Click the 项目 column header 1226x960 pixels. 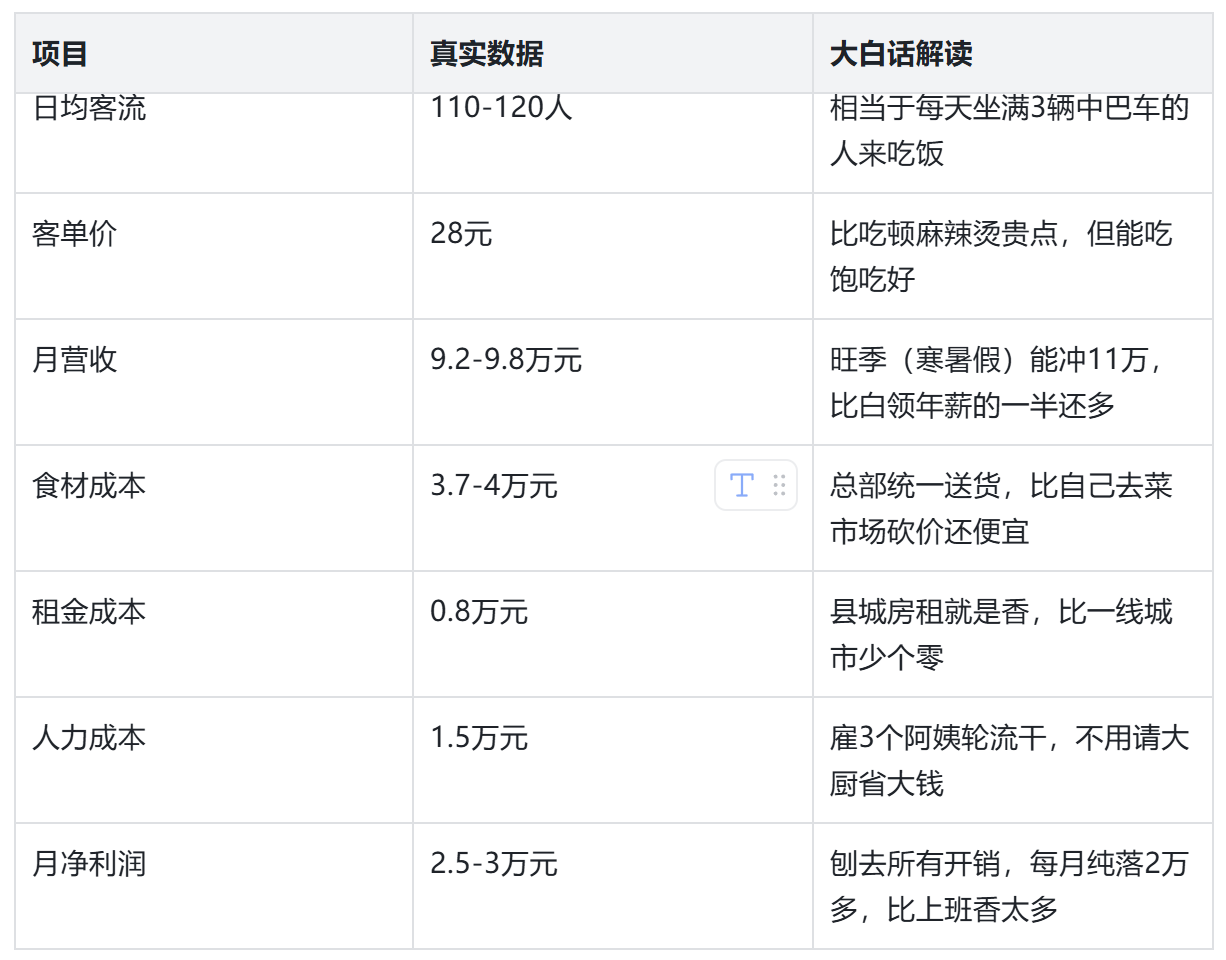(x=60, y=54)
